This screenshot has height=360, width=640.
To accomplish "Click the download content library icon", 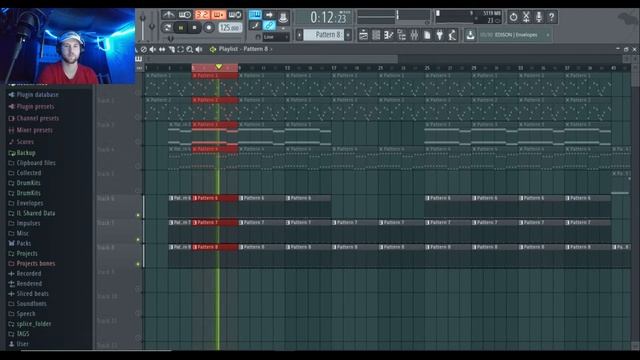I will (x=470, y=35).
